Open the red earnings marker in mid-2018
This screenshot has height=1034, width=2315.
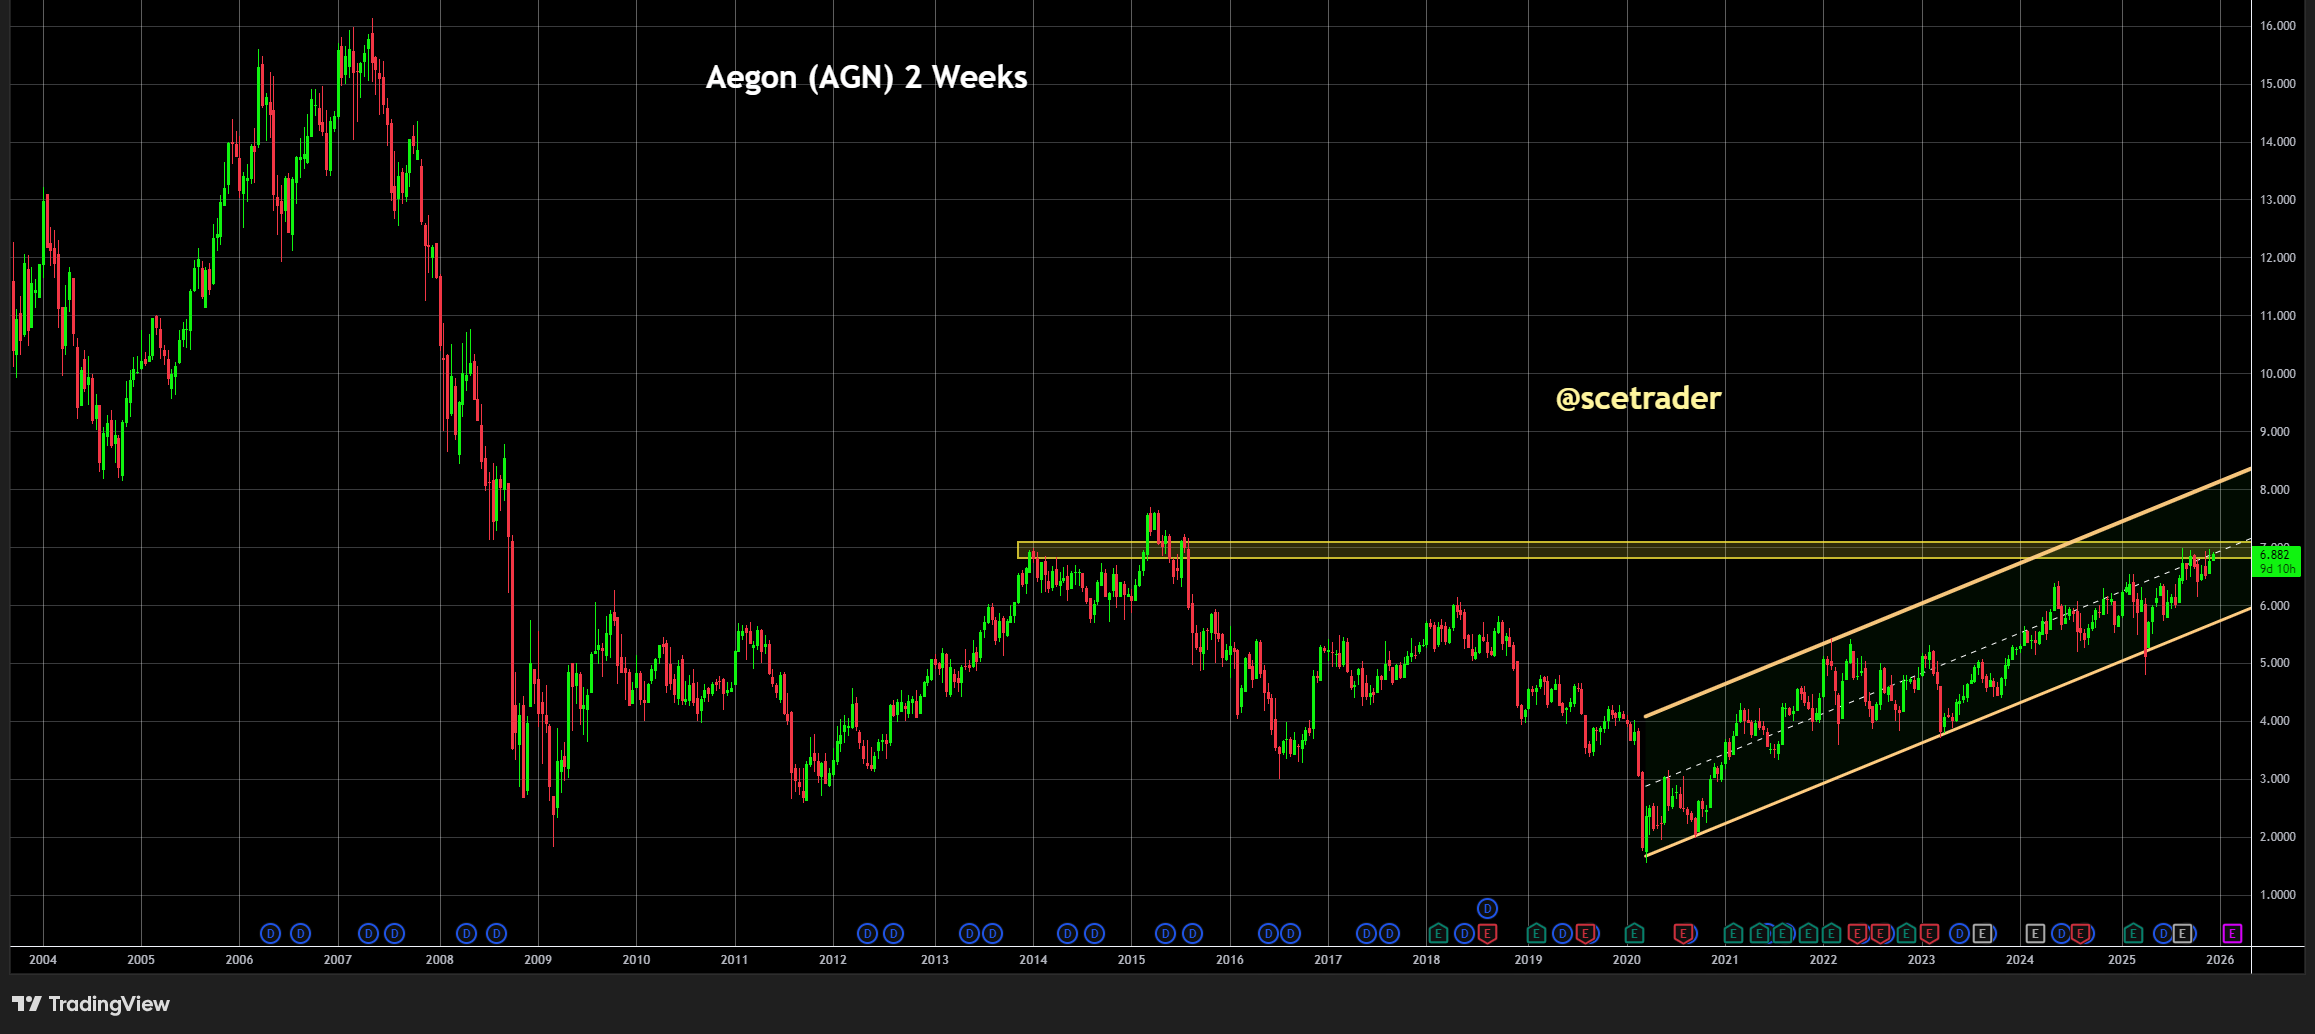point(1487,933)
